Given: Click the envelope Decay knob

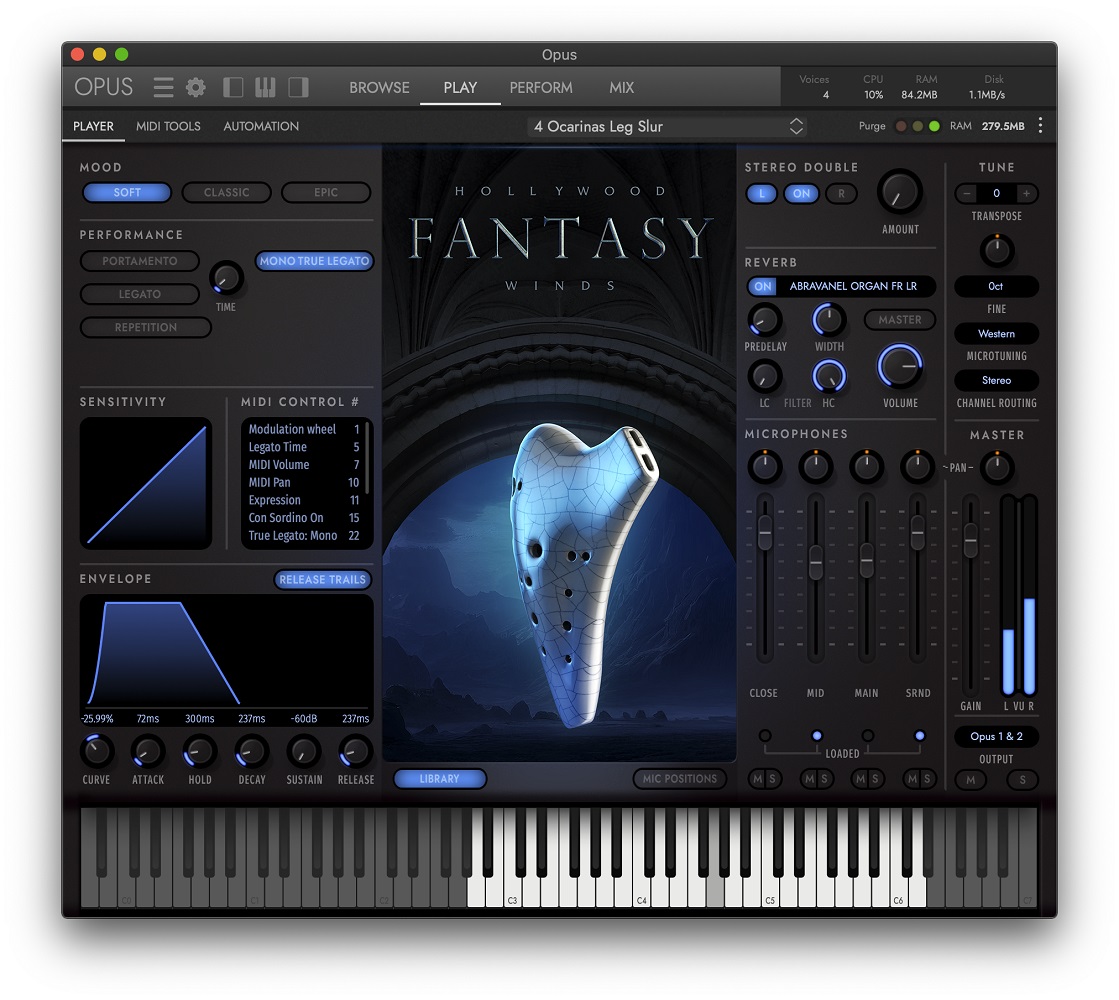Looking at the screenshot, I should pyautogui.click(x=251, y=751).
